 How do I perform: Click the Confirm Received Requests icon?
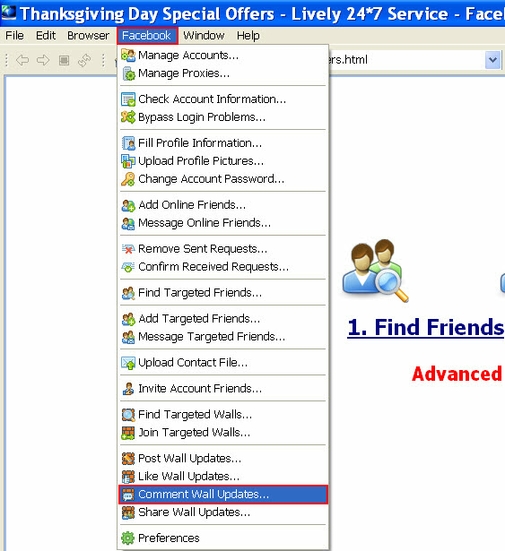pos(128,267)
